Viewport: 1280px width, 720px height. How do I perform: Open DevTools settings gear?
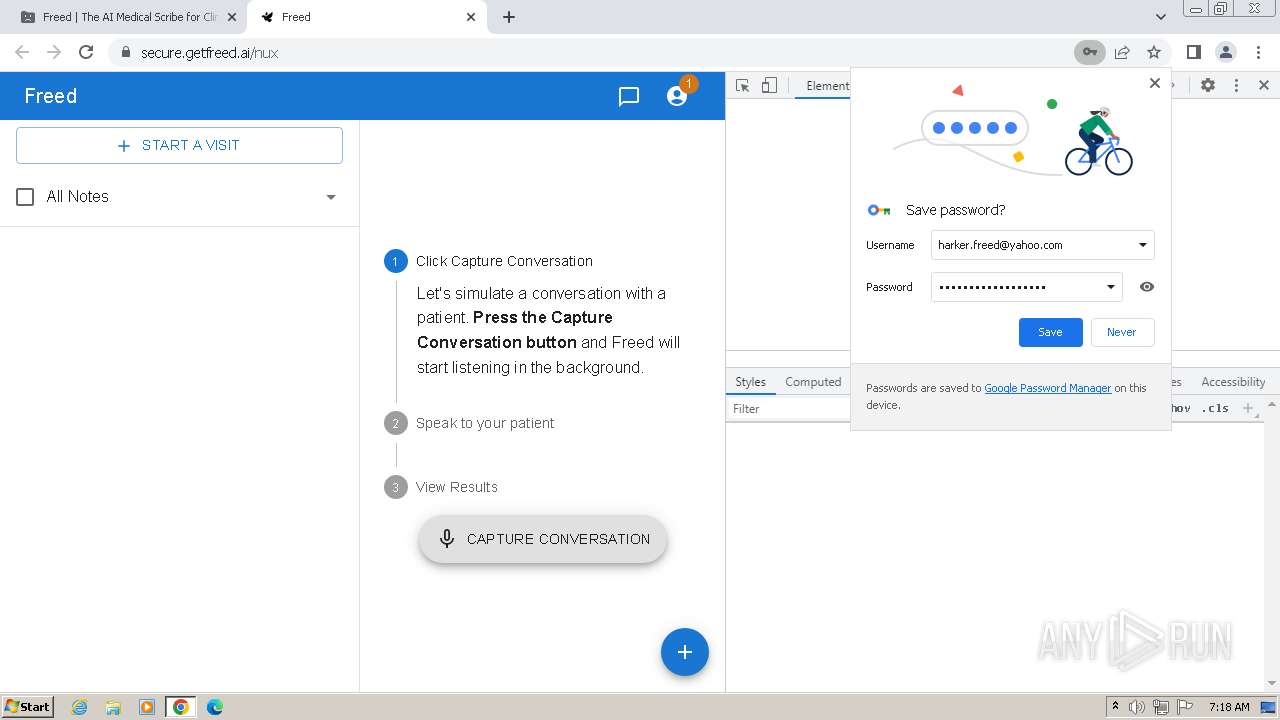point(1208,86)
